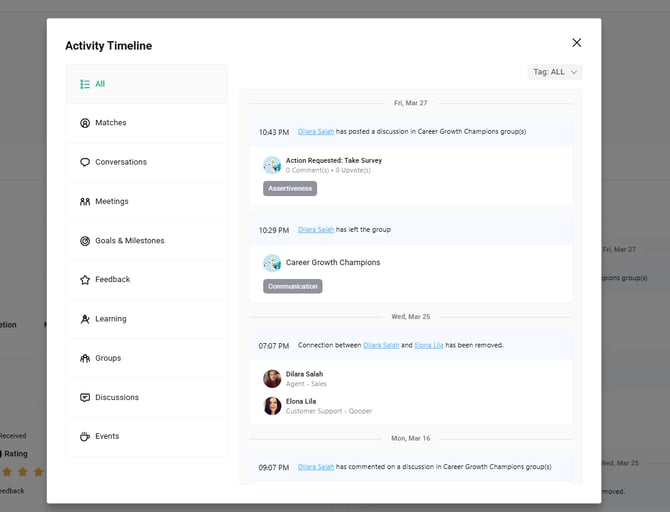Click the Feedback star icon

85,280
